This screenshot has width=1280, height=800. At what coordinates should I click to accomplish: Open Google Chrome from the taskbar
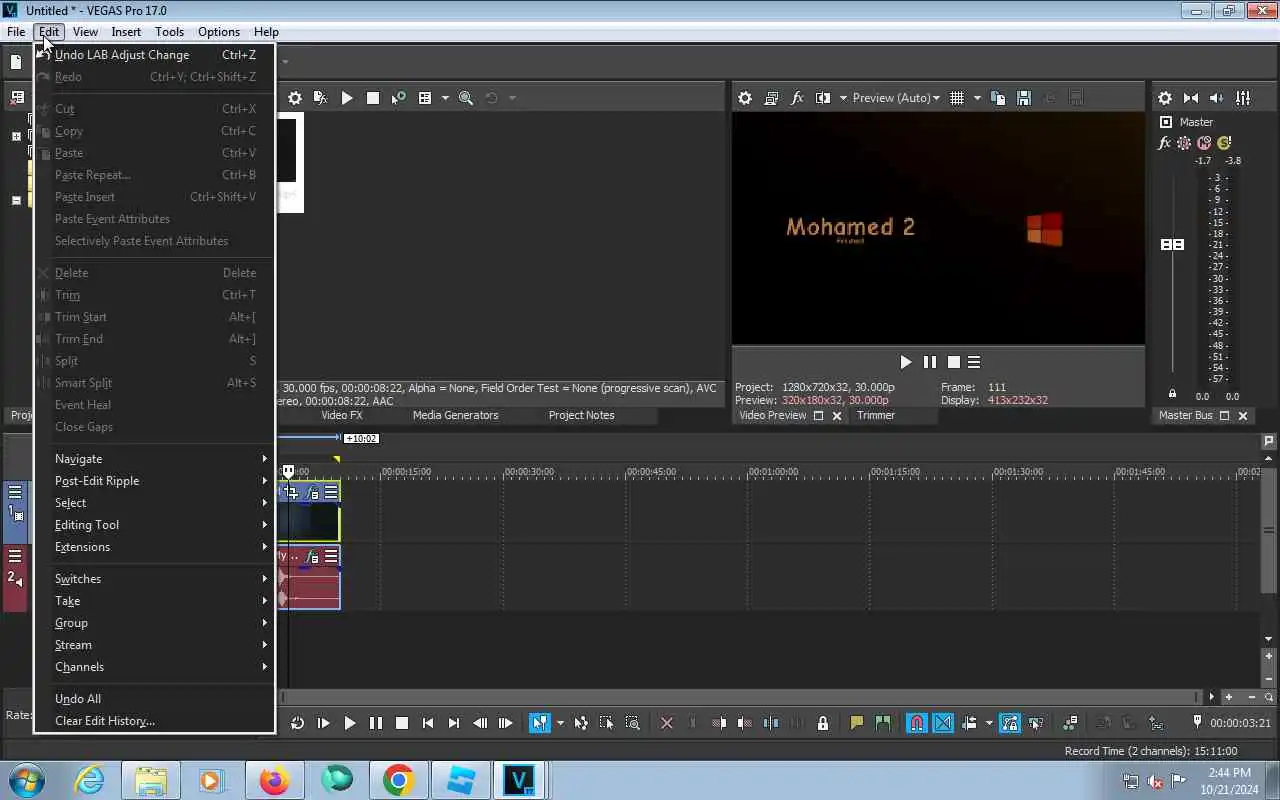tap(398, 780)
